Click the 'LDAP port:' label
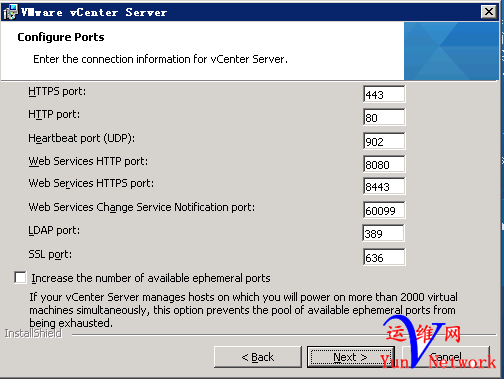 tap(54, 230)
